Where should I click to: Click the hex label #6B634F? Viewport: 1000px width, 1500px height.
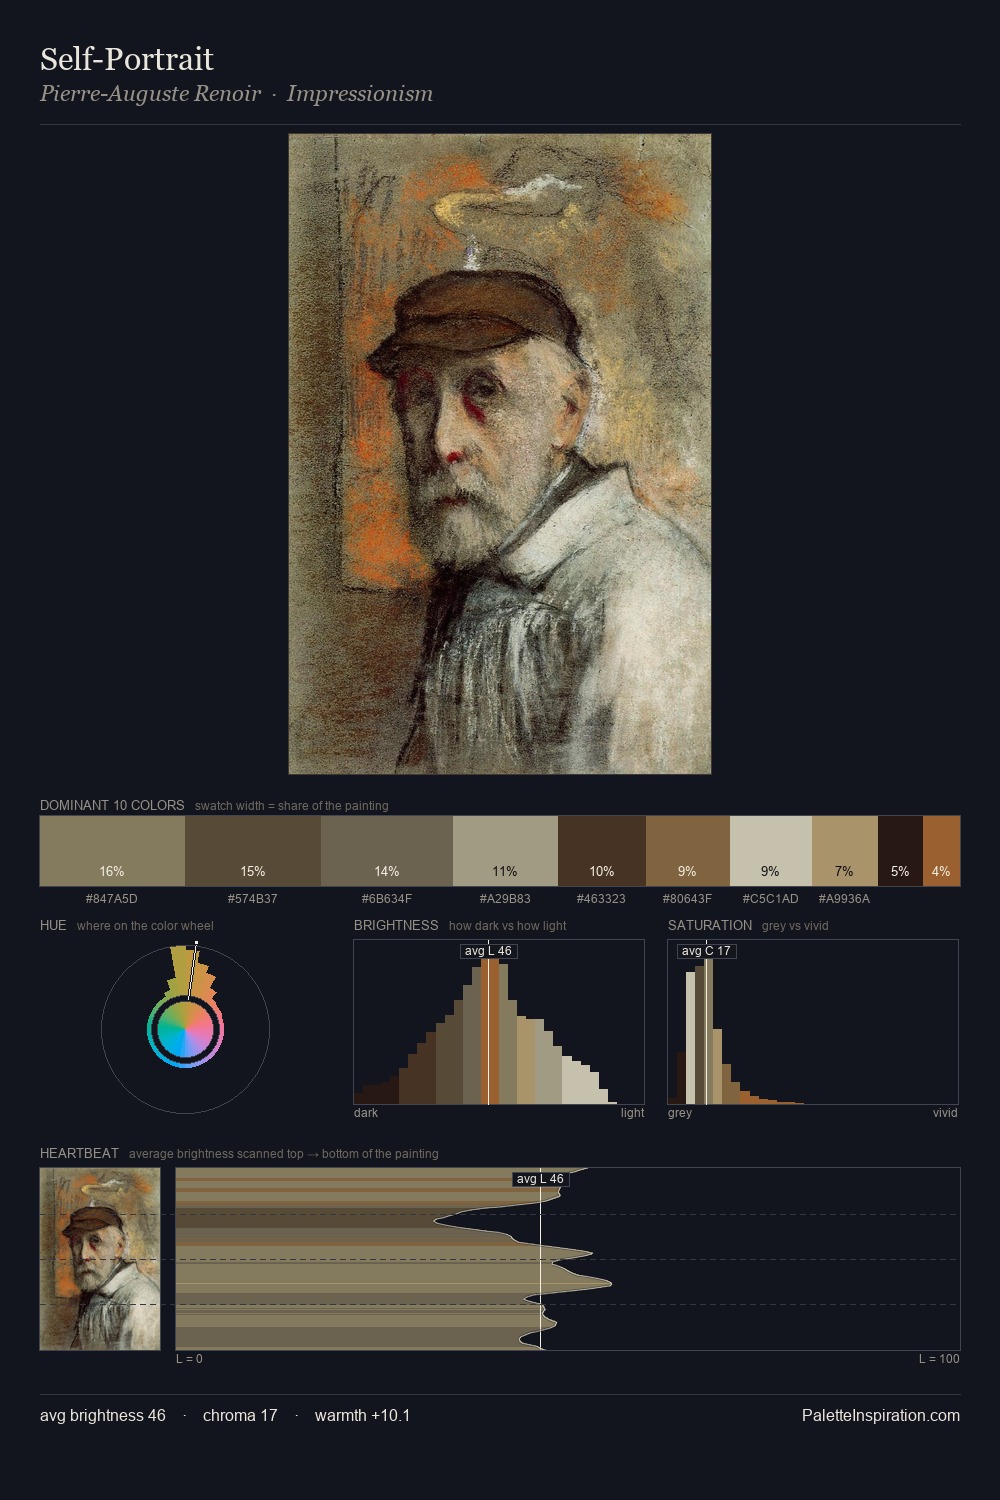[x=387, y=899]
